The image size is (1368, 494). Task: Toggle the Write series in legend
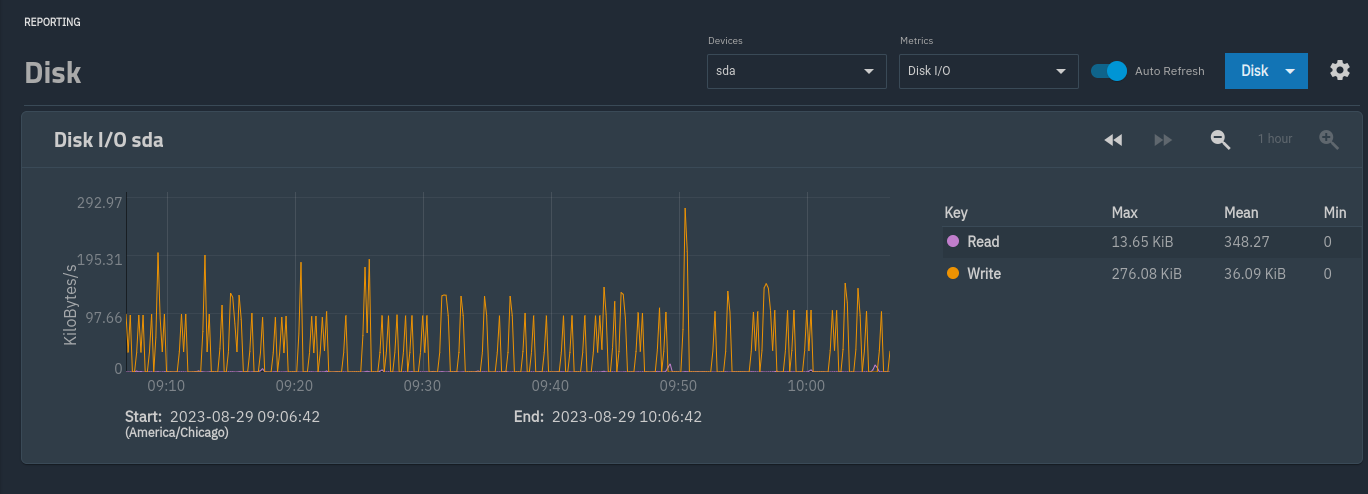(x=984, y=274)
